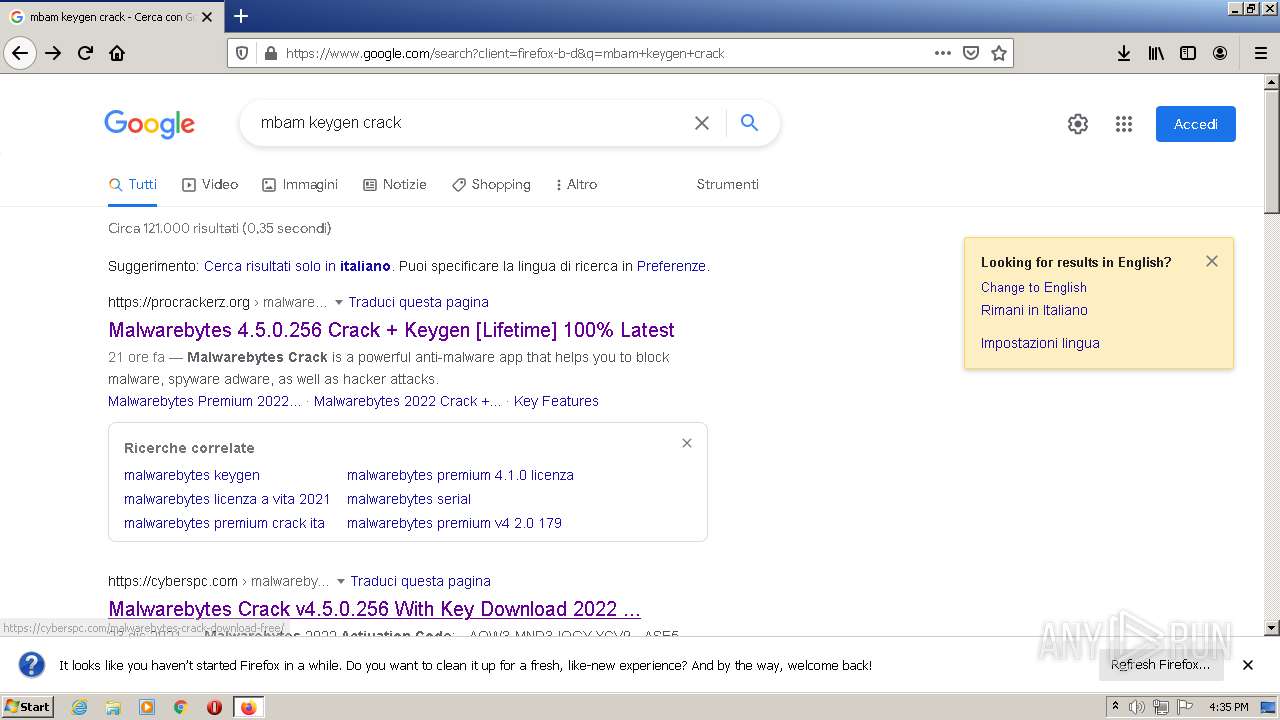This screenshot has height=720, width=1280.
Task: Open Opera from taskbar
Action: click(x=214, y=707)
